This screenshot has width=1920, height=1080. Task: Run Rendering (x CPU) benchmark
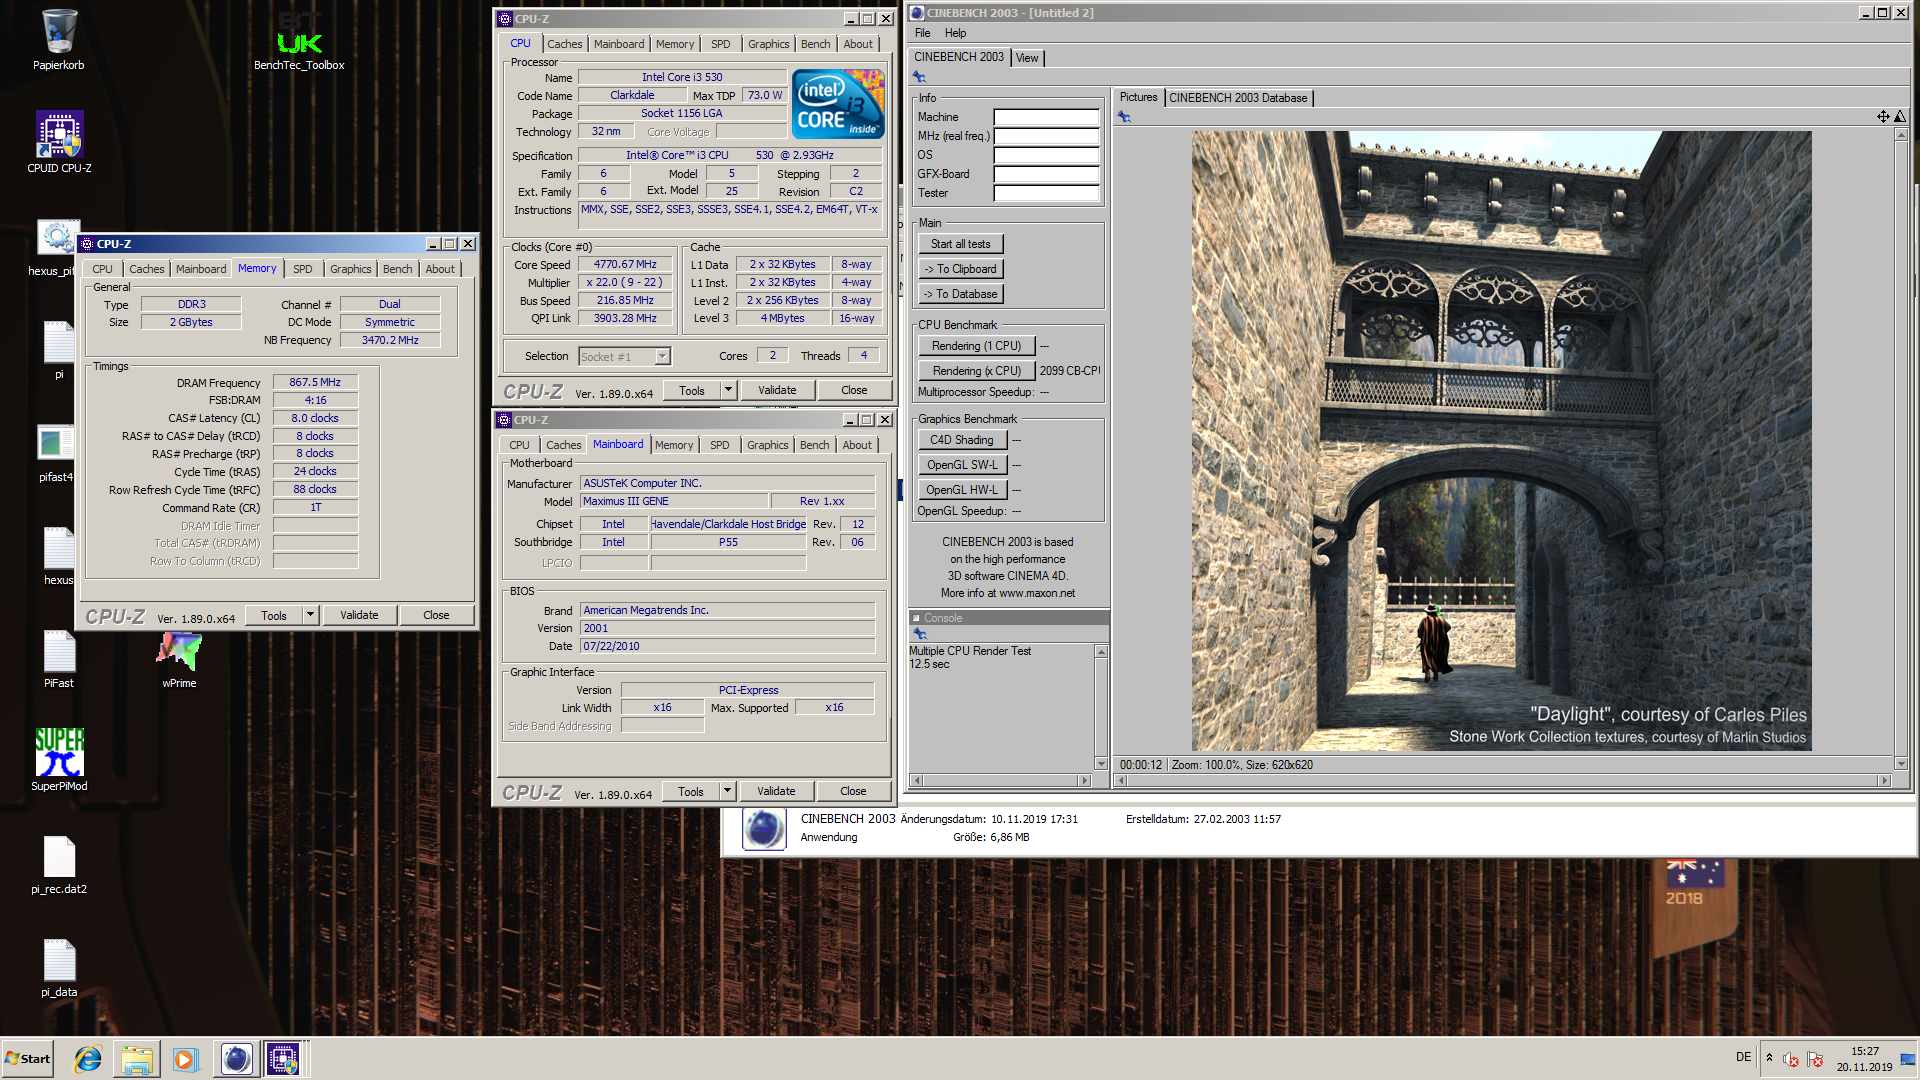[976, 371]
